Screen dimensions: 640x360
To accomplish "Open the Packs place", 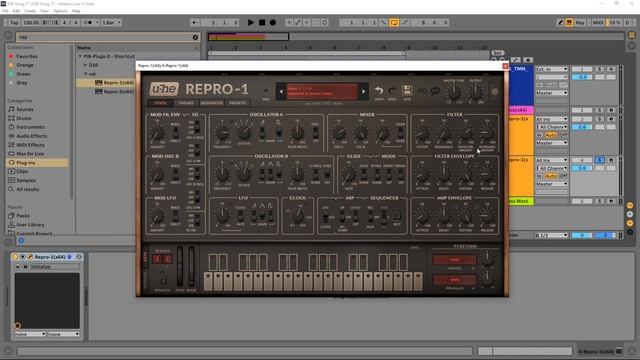I will 23,216.
